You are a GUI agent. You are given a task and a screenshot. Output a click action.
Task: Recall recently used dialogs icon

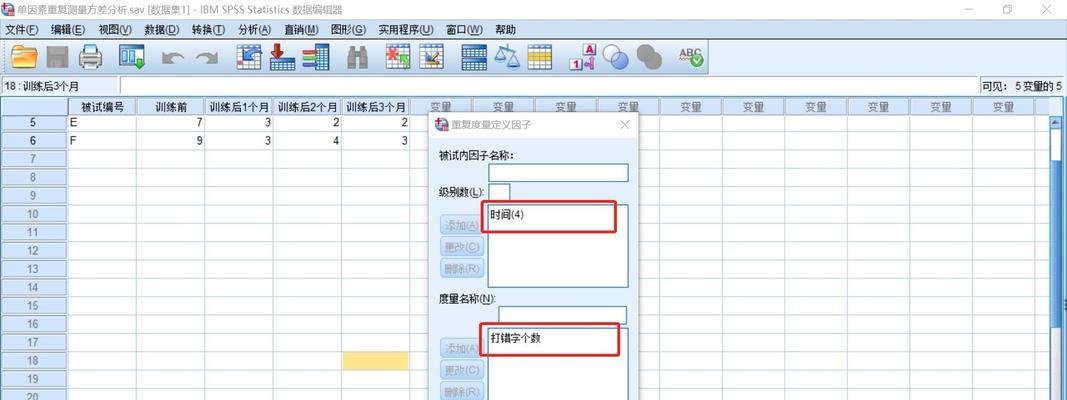click(131, 57)
